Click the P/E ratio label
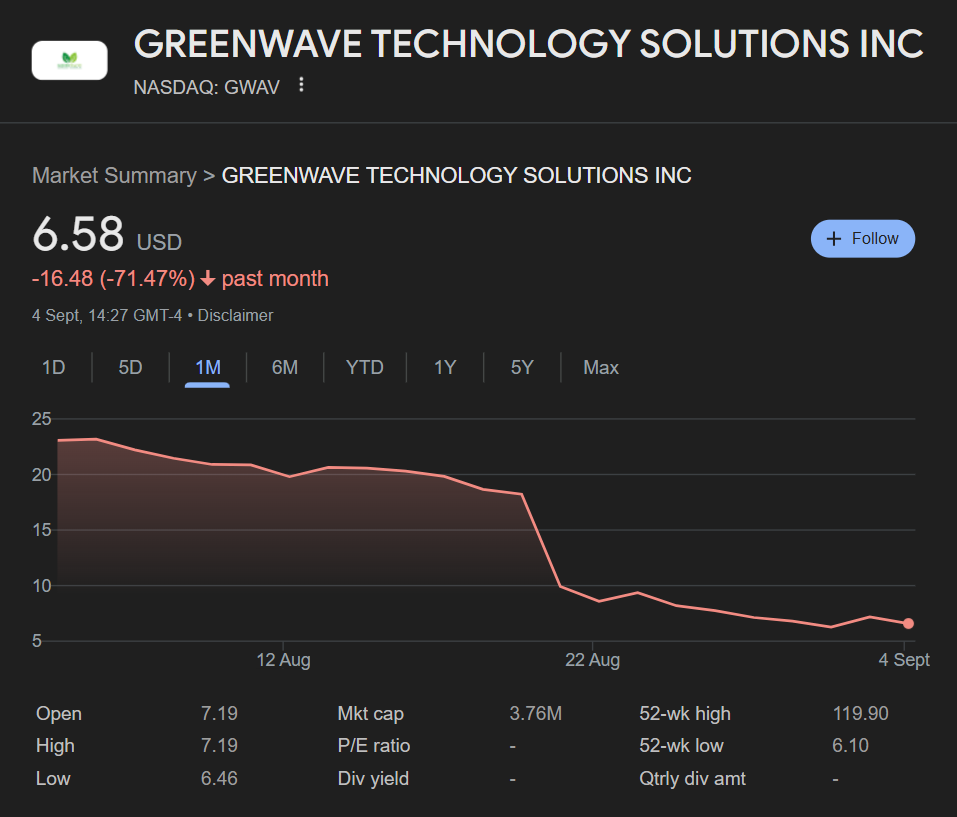 click(374, 746)
